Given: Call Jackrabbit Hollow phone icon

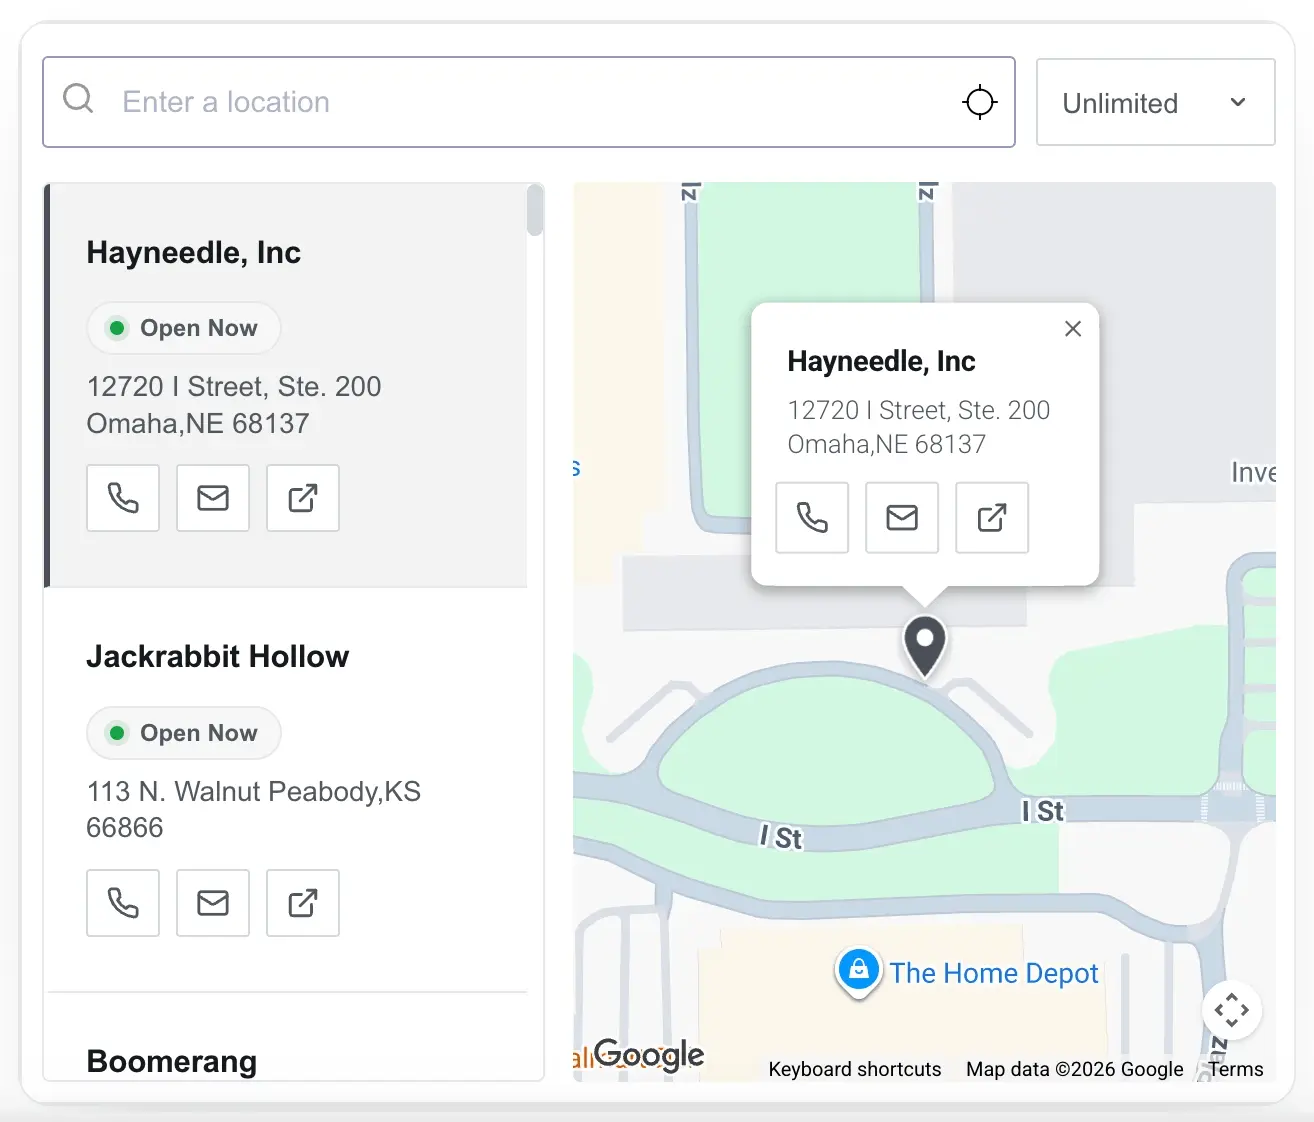Looking at the screenshot, I should (x=123, y=903).
